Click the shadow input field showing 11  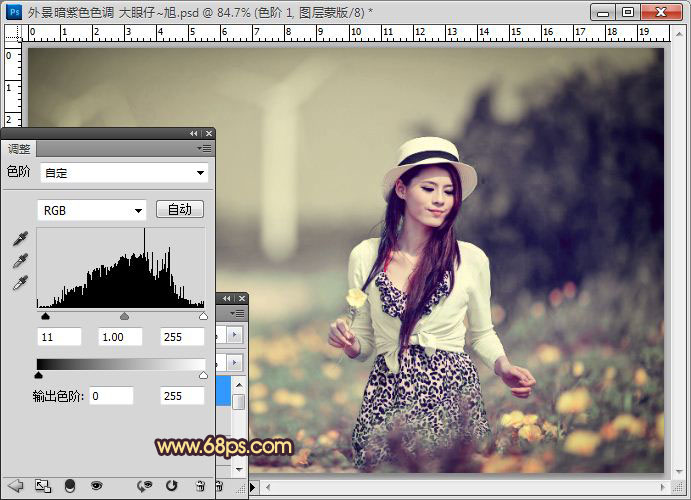pos(60,337)
